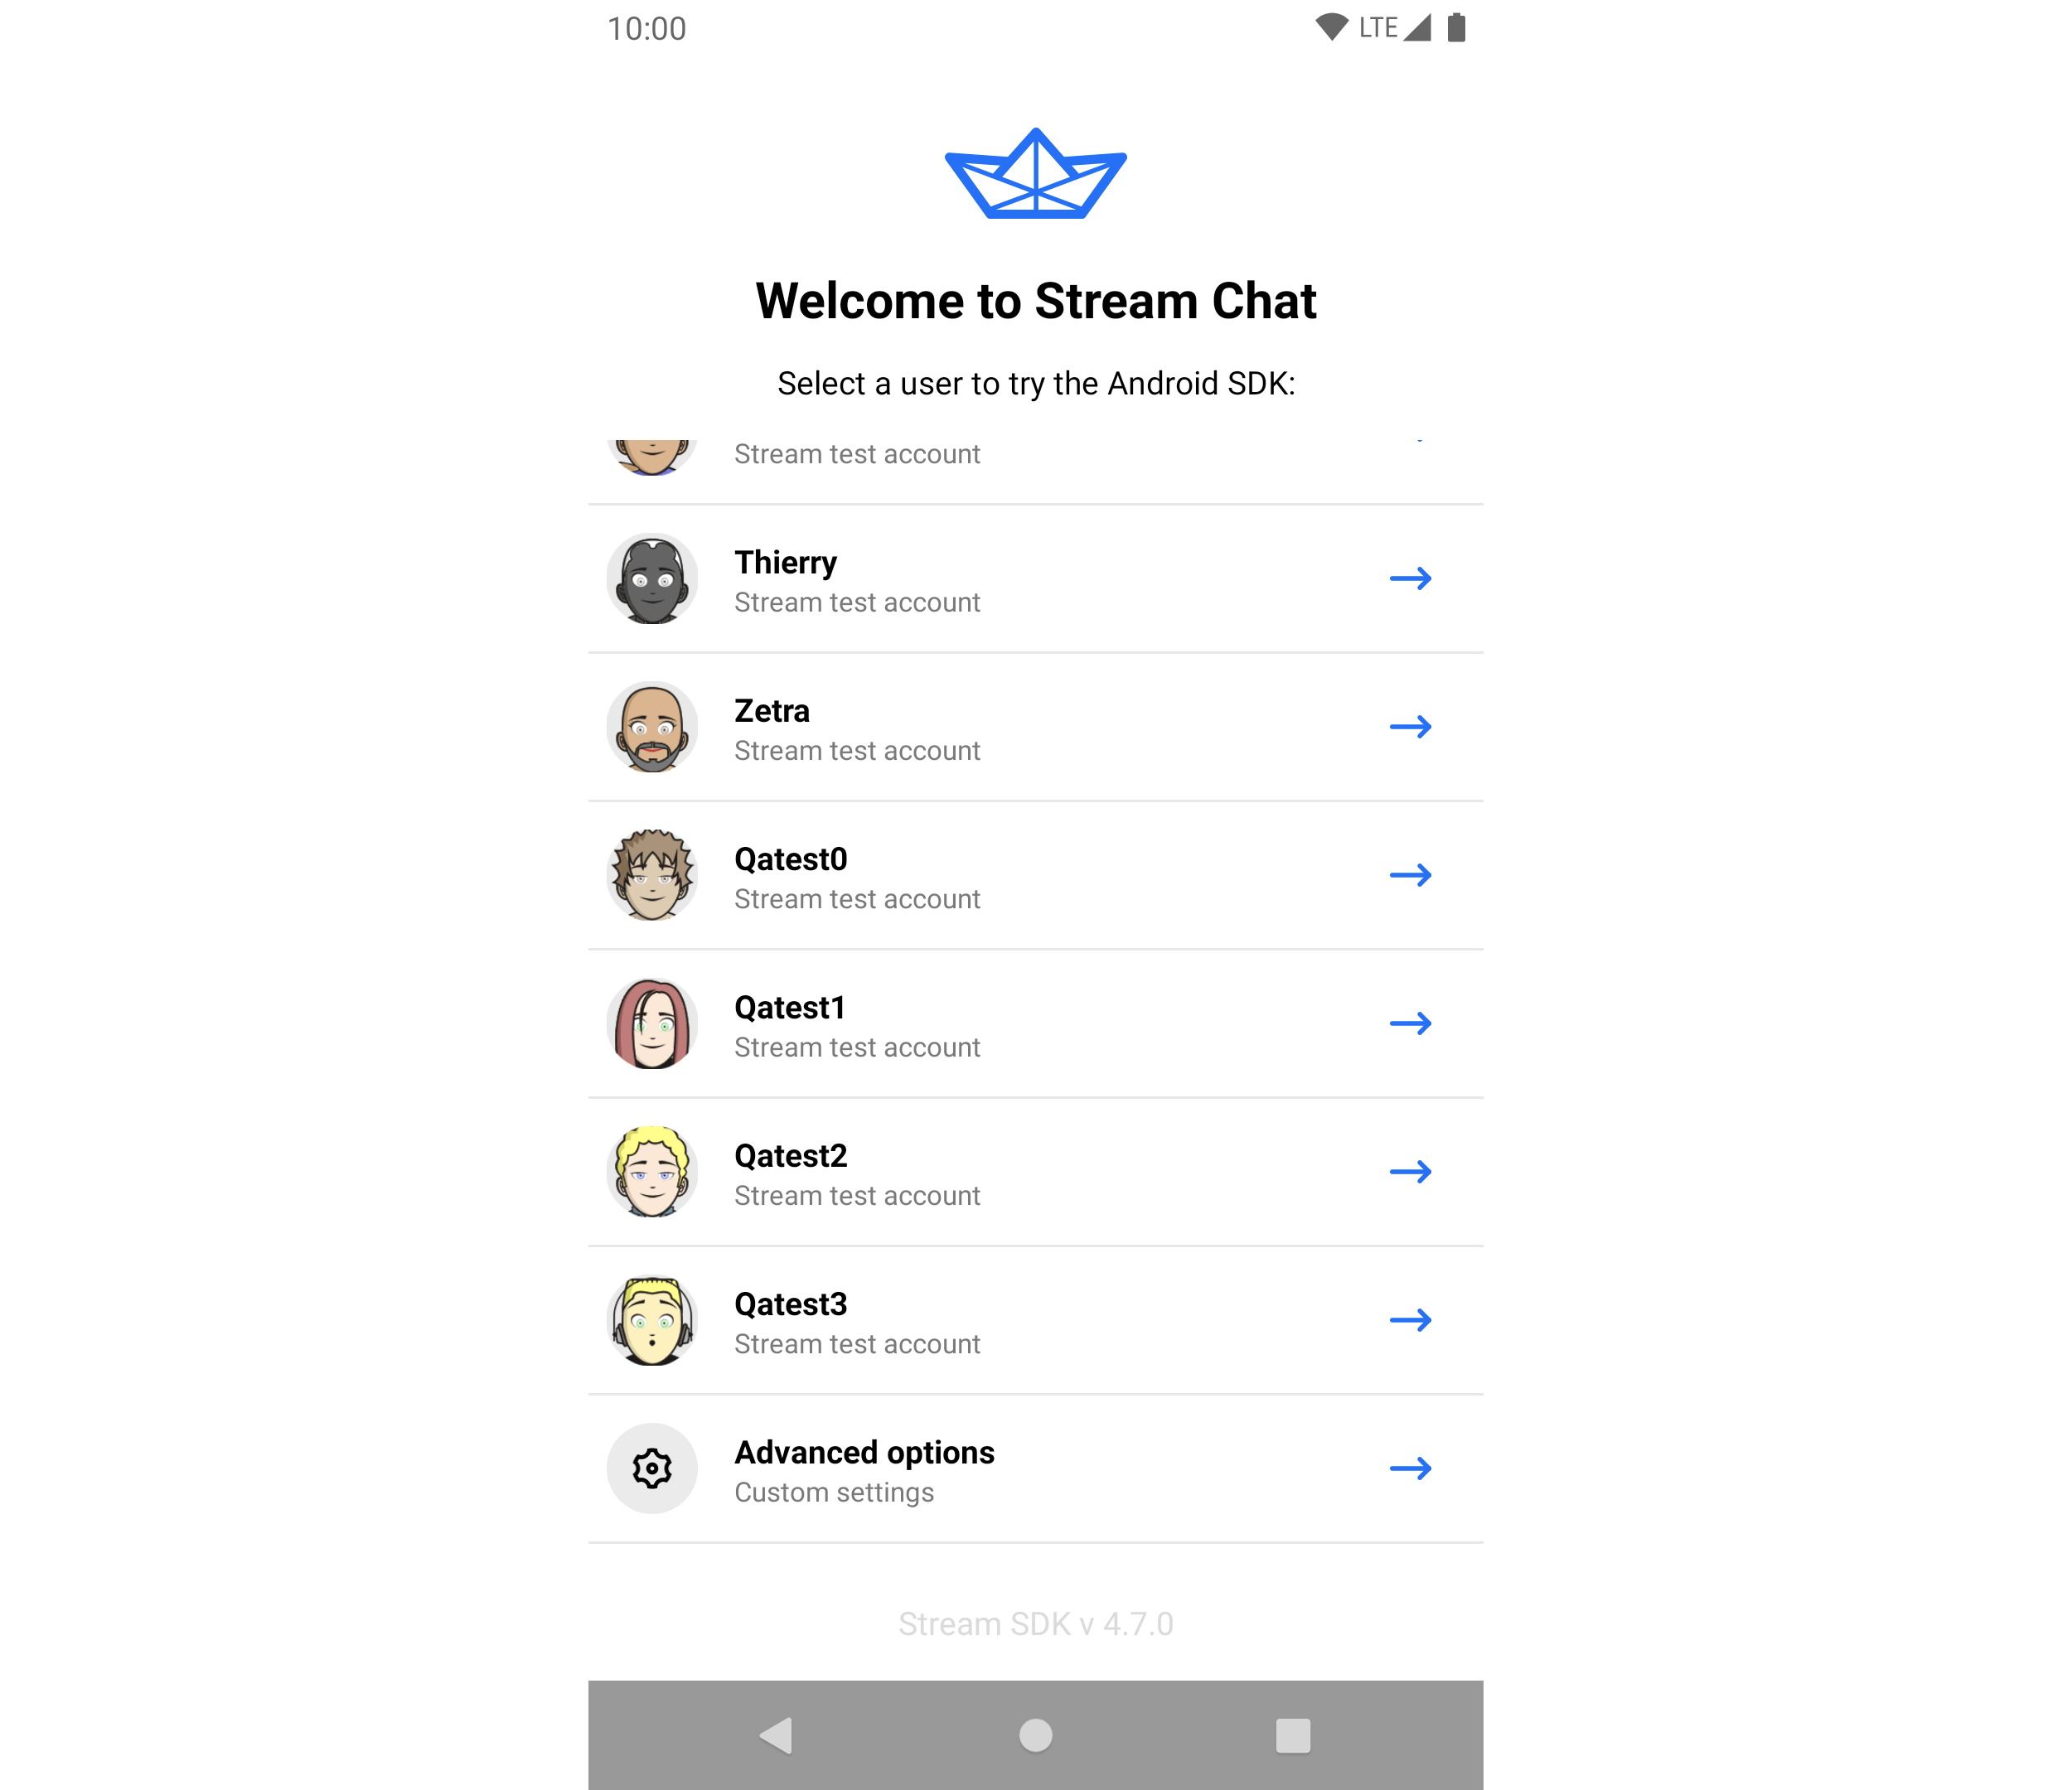Viewport: 2072px width, 1790px height.
Task: Toggle Advanced options visibility
Action: pos(1034,1468)
